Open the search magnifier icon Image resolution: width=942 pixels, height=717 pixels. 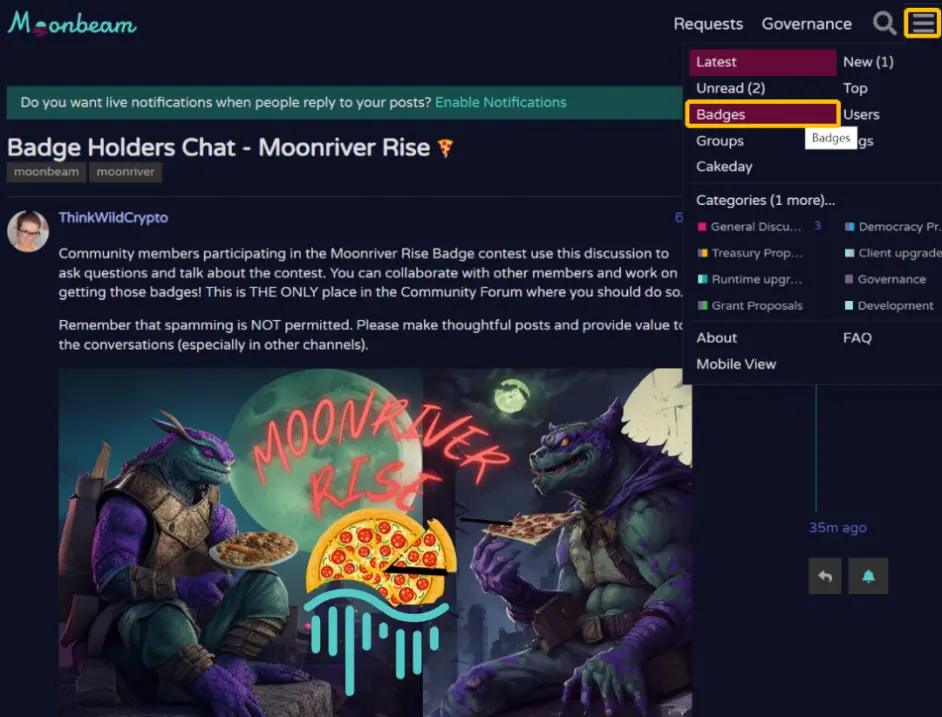pos(884,23)
